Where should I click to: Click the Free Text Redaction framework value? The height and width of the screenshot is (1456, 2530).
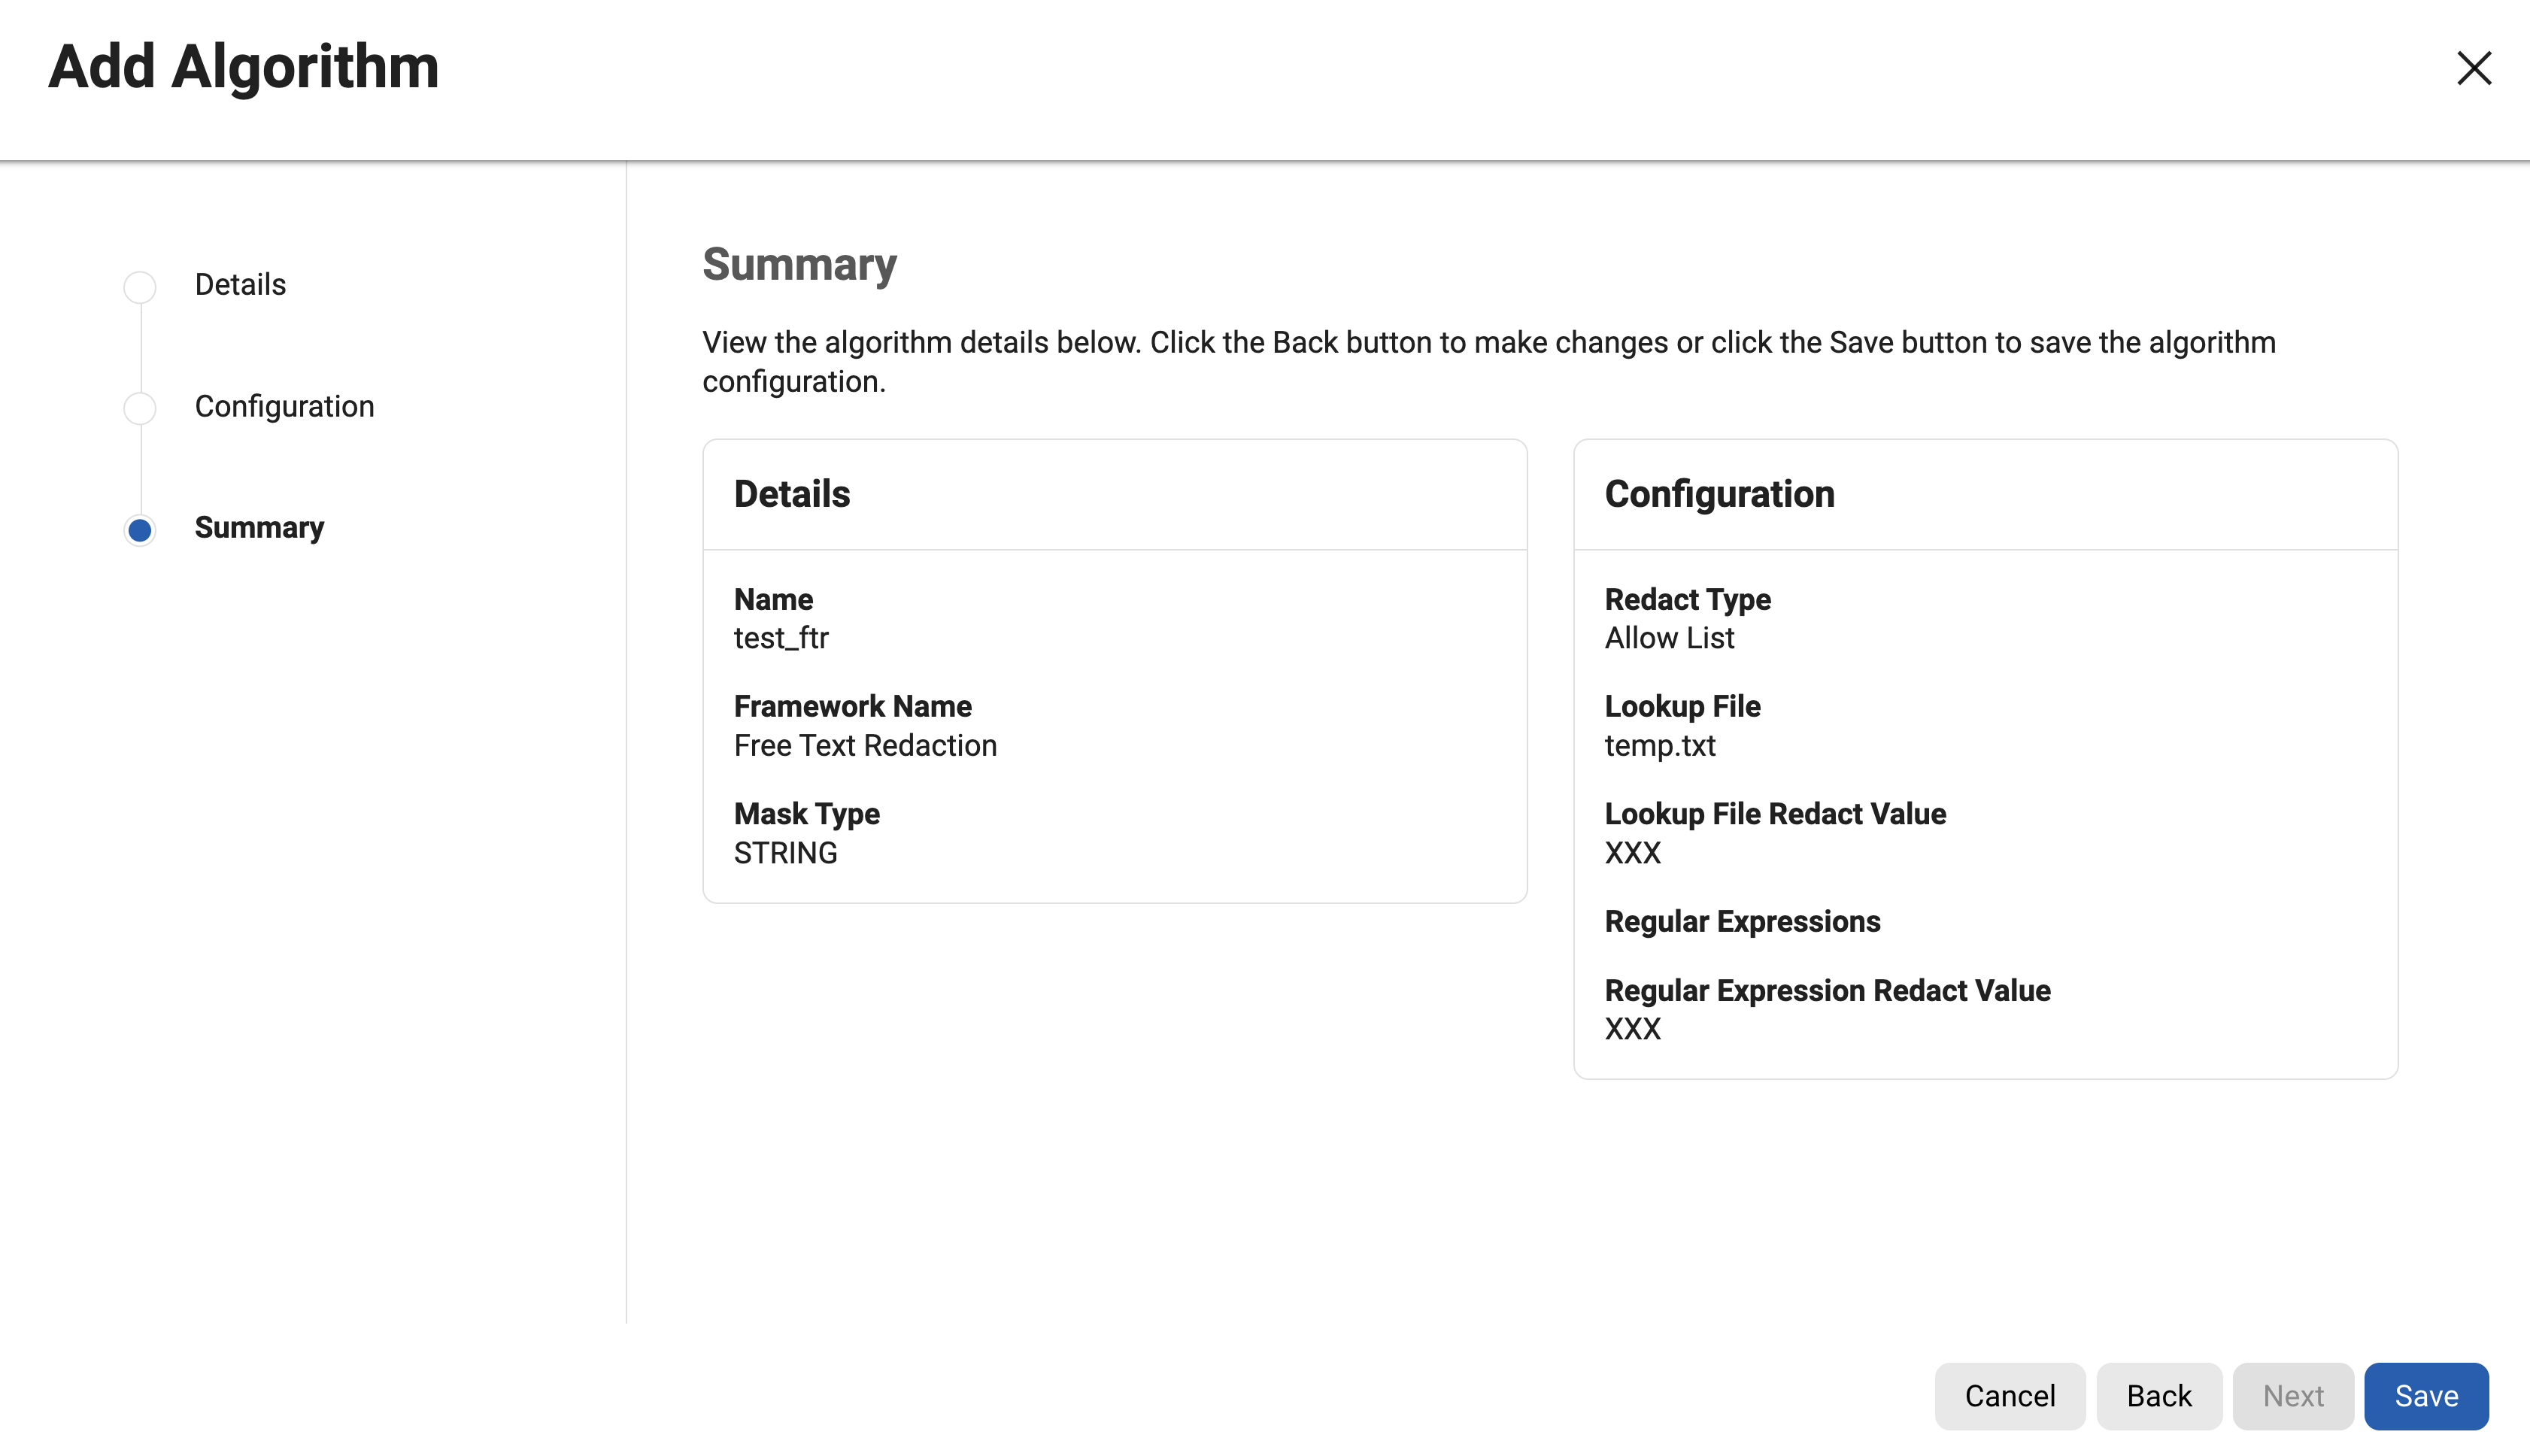tap(865, 746)
